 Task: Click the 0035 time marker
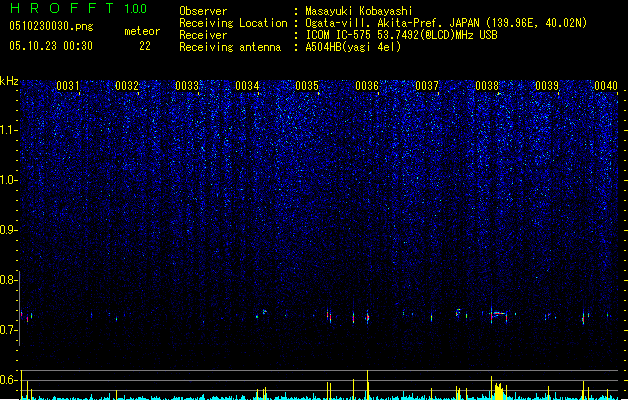(307, 86)
